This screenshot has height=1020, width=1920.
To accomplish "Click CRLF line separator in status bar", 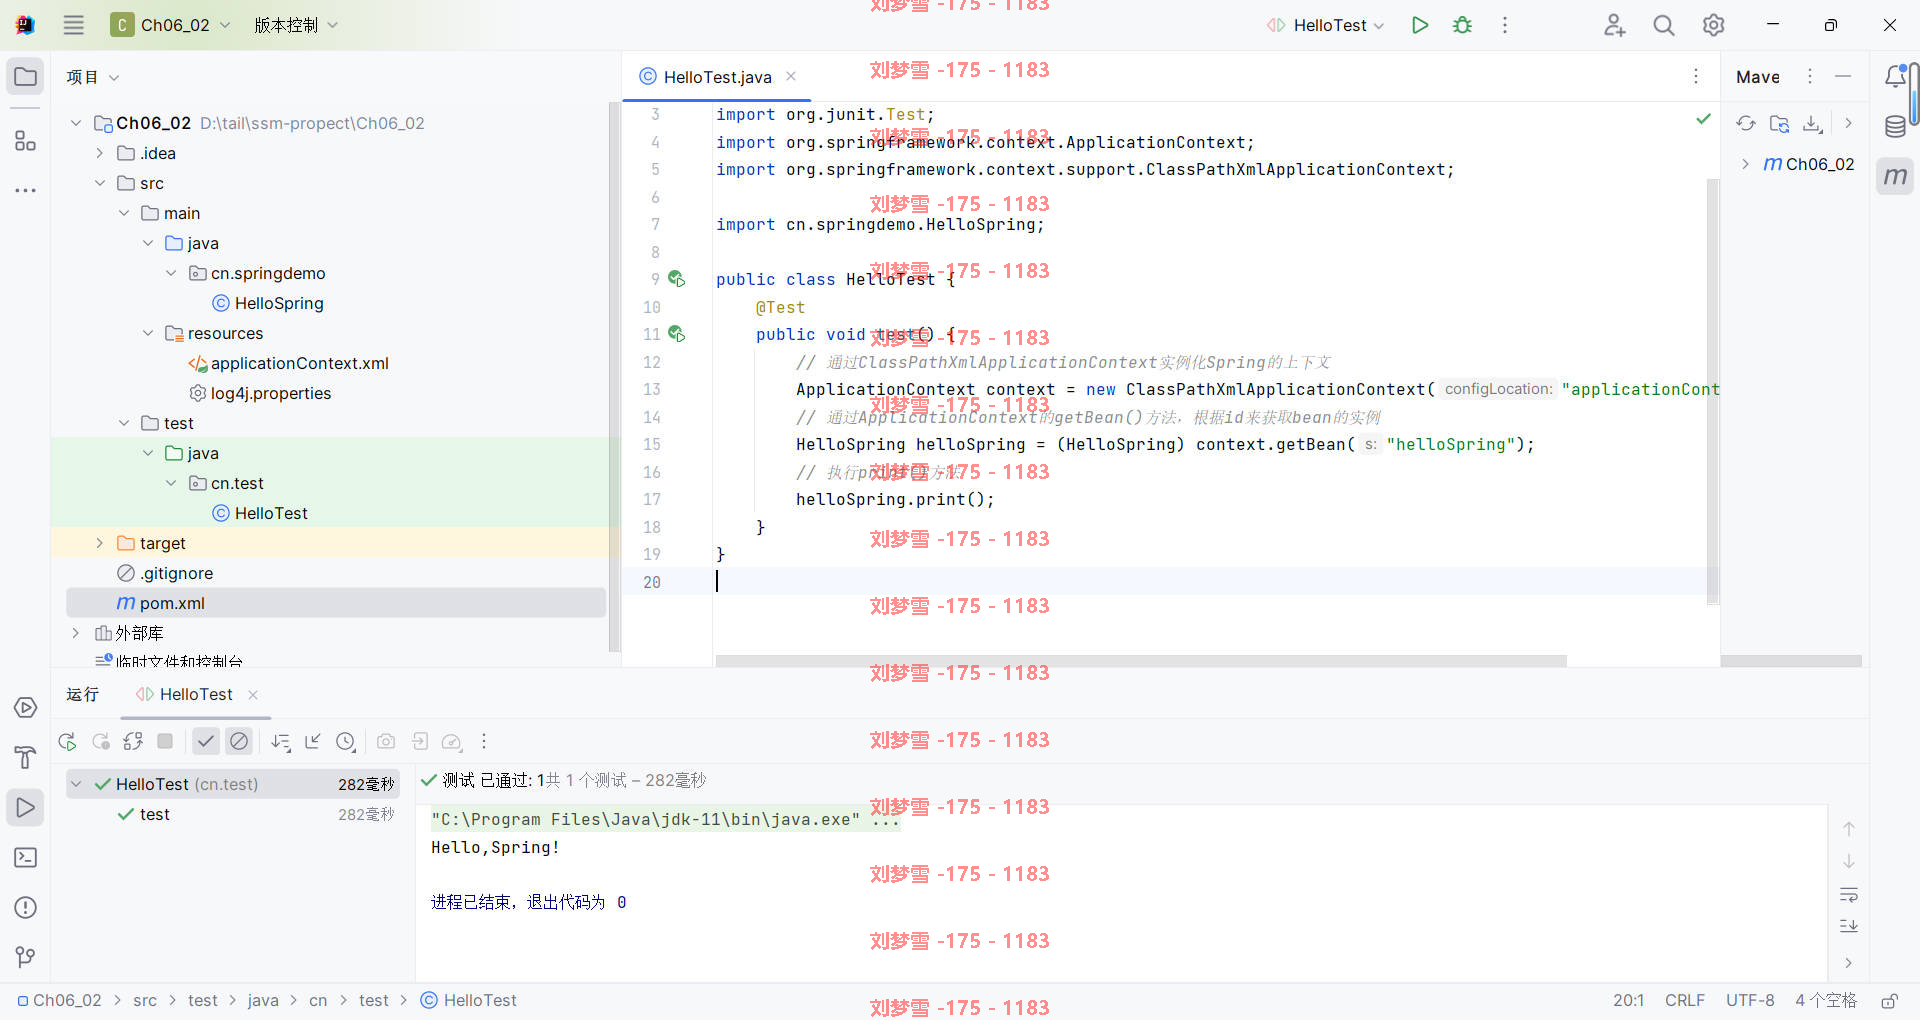I will tap(1685, 1001).
